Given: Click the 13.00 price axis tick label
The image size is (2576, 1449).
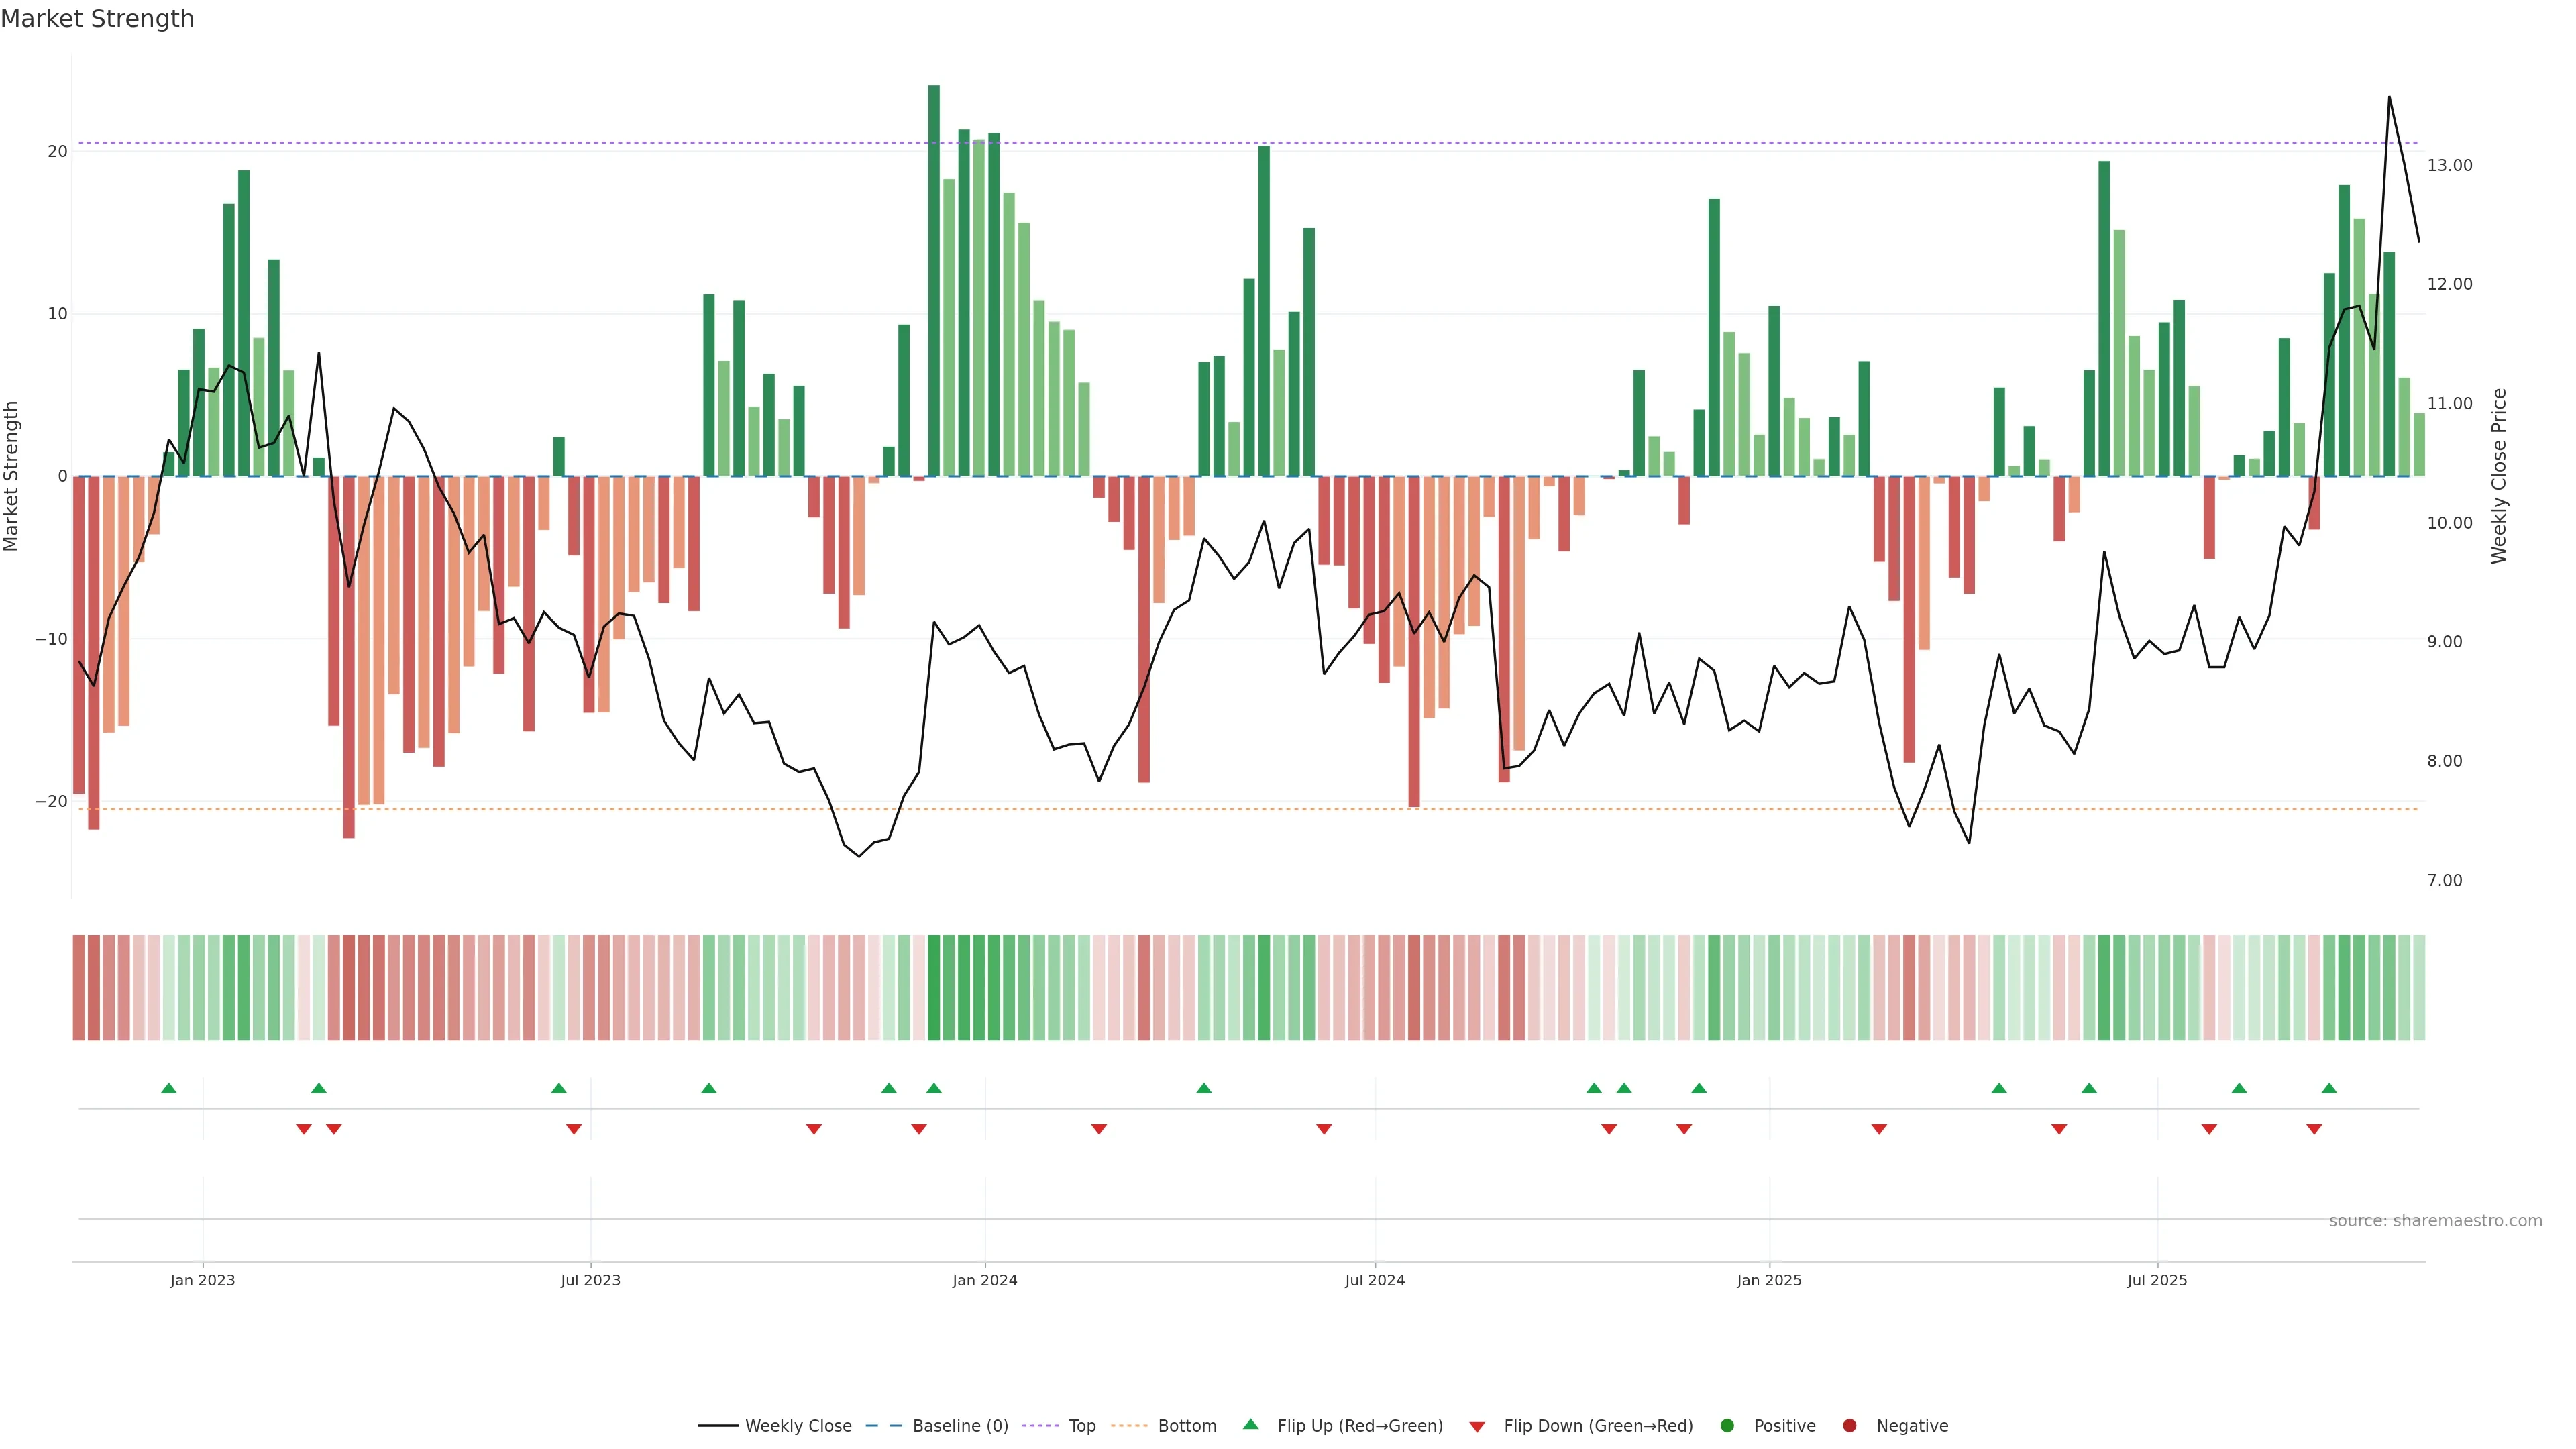Looking at the screenshot, I should click(2449, 166).
